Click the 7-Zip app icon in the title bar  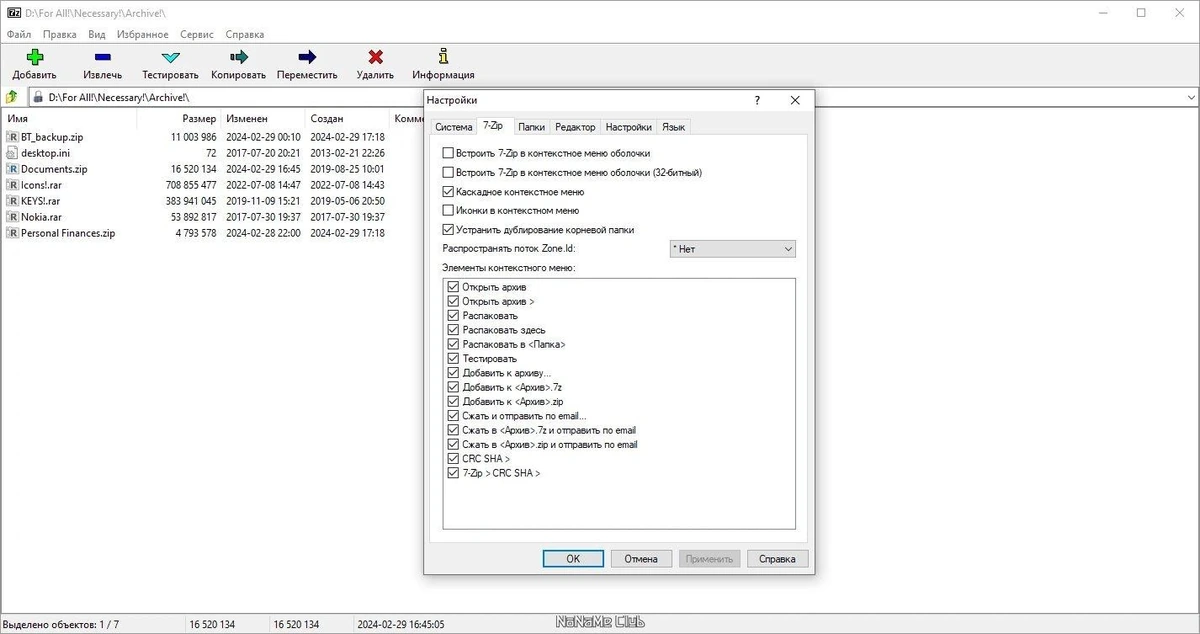click(x=13, y=12)
